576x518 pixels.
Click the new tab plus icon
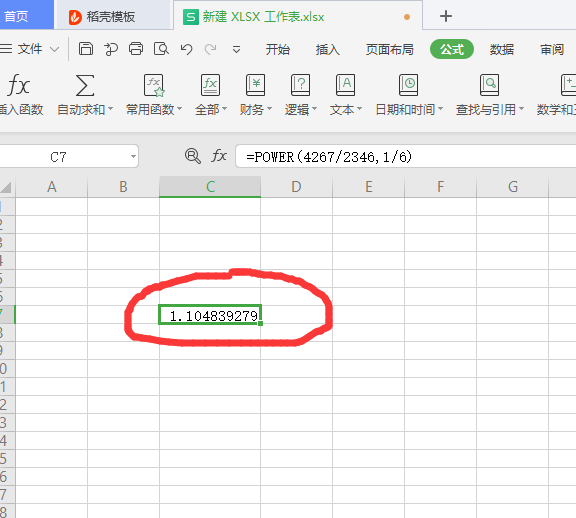pyautogui.click(x=446, y=16)
